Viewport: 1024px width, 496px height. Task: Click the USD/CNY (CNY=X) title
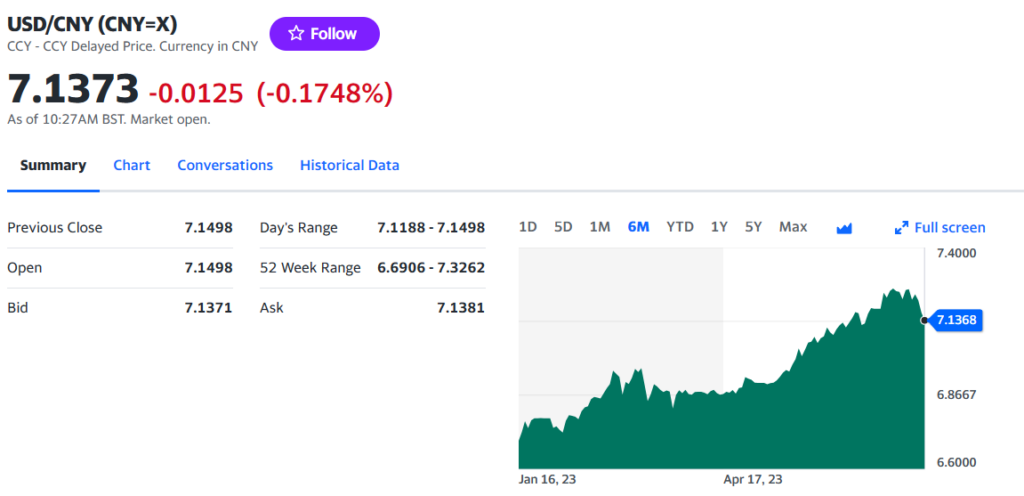coord(93,23)
